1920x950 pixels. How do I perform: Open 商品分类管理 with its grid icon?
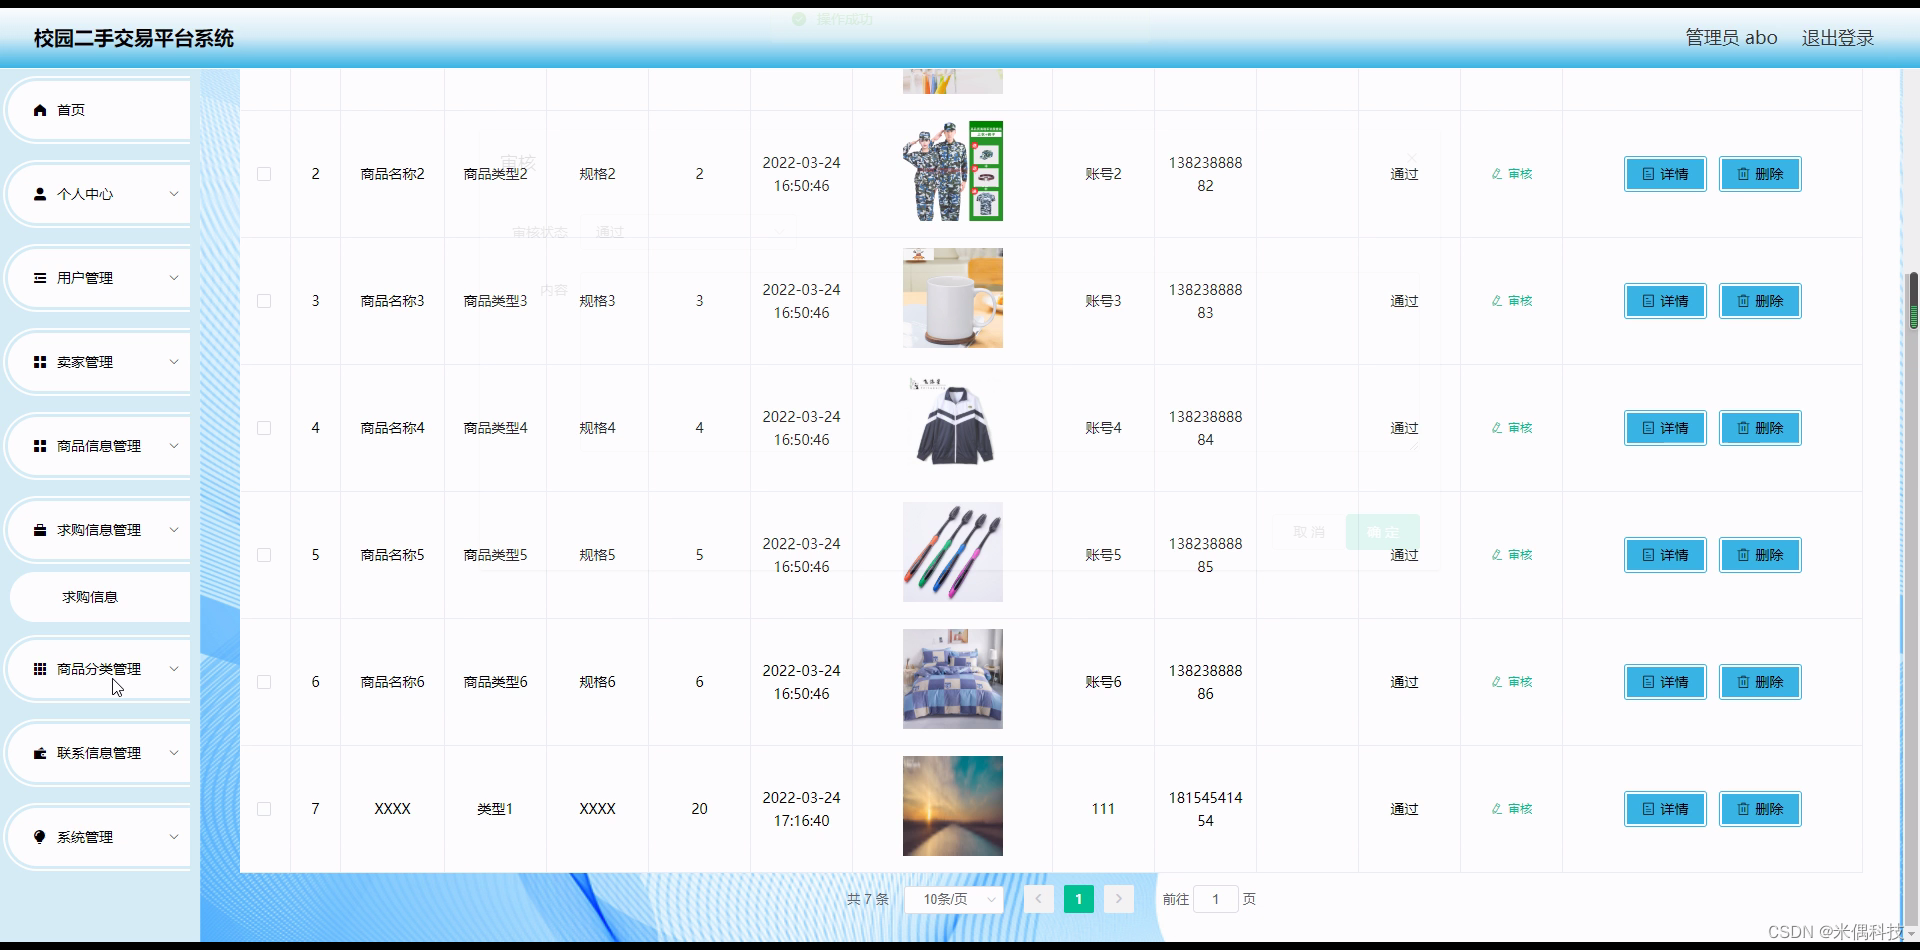coord(40,668)
